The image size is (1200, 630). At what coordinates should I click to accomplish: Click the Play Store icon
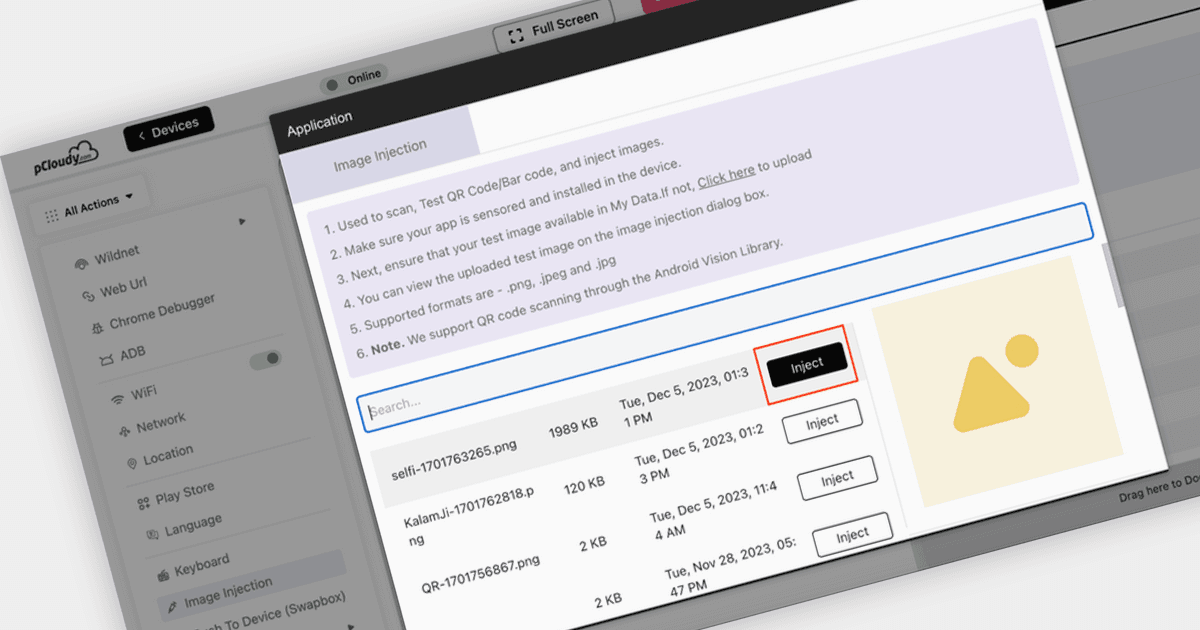[143, 501]
